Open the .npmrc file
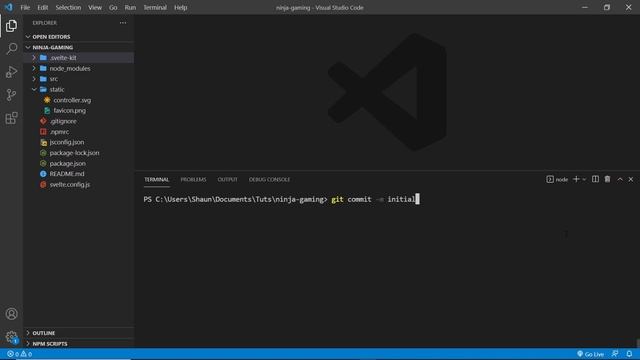 [x=59, y=132]
